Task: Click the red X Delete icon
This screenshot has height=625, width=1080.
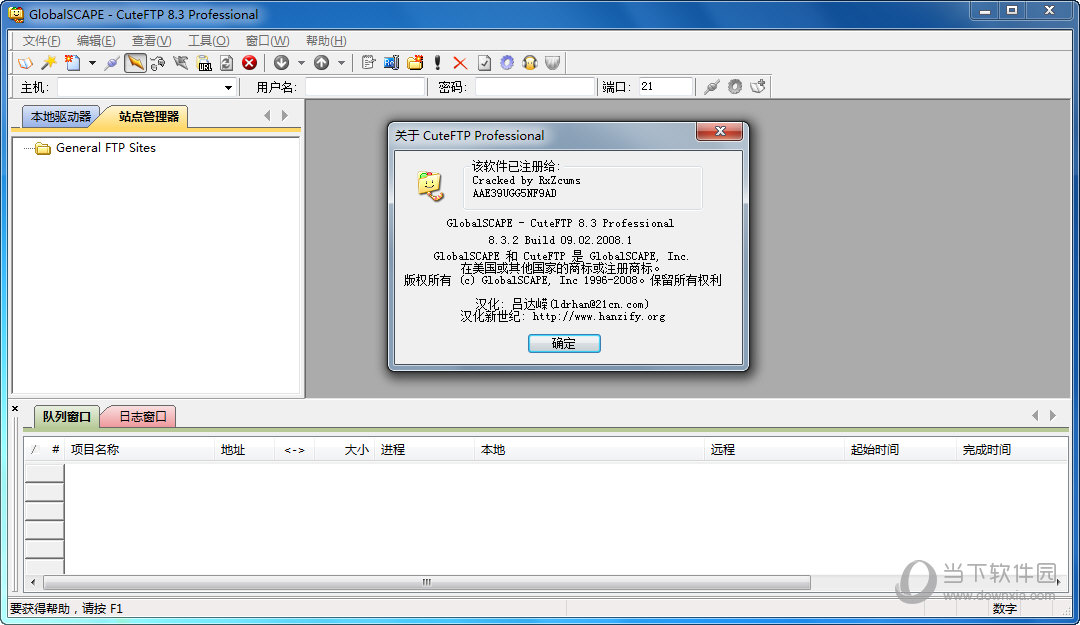Action: coord(460,63)
